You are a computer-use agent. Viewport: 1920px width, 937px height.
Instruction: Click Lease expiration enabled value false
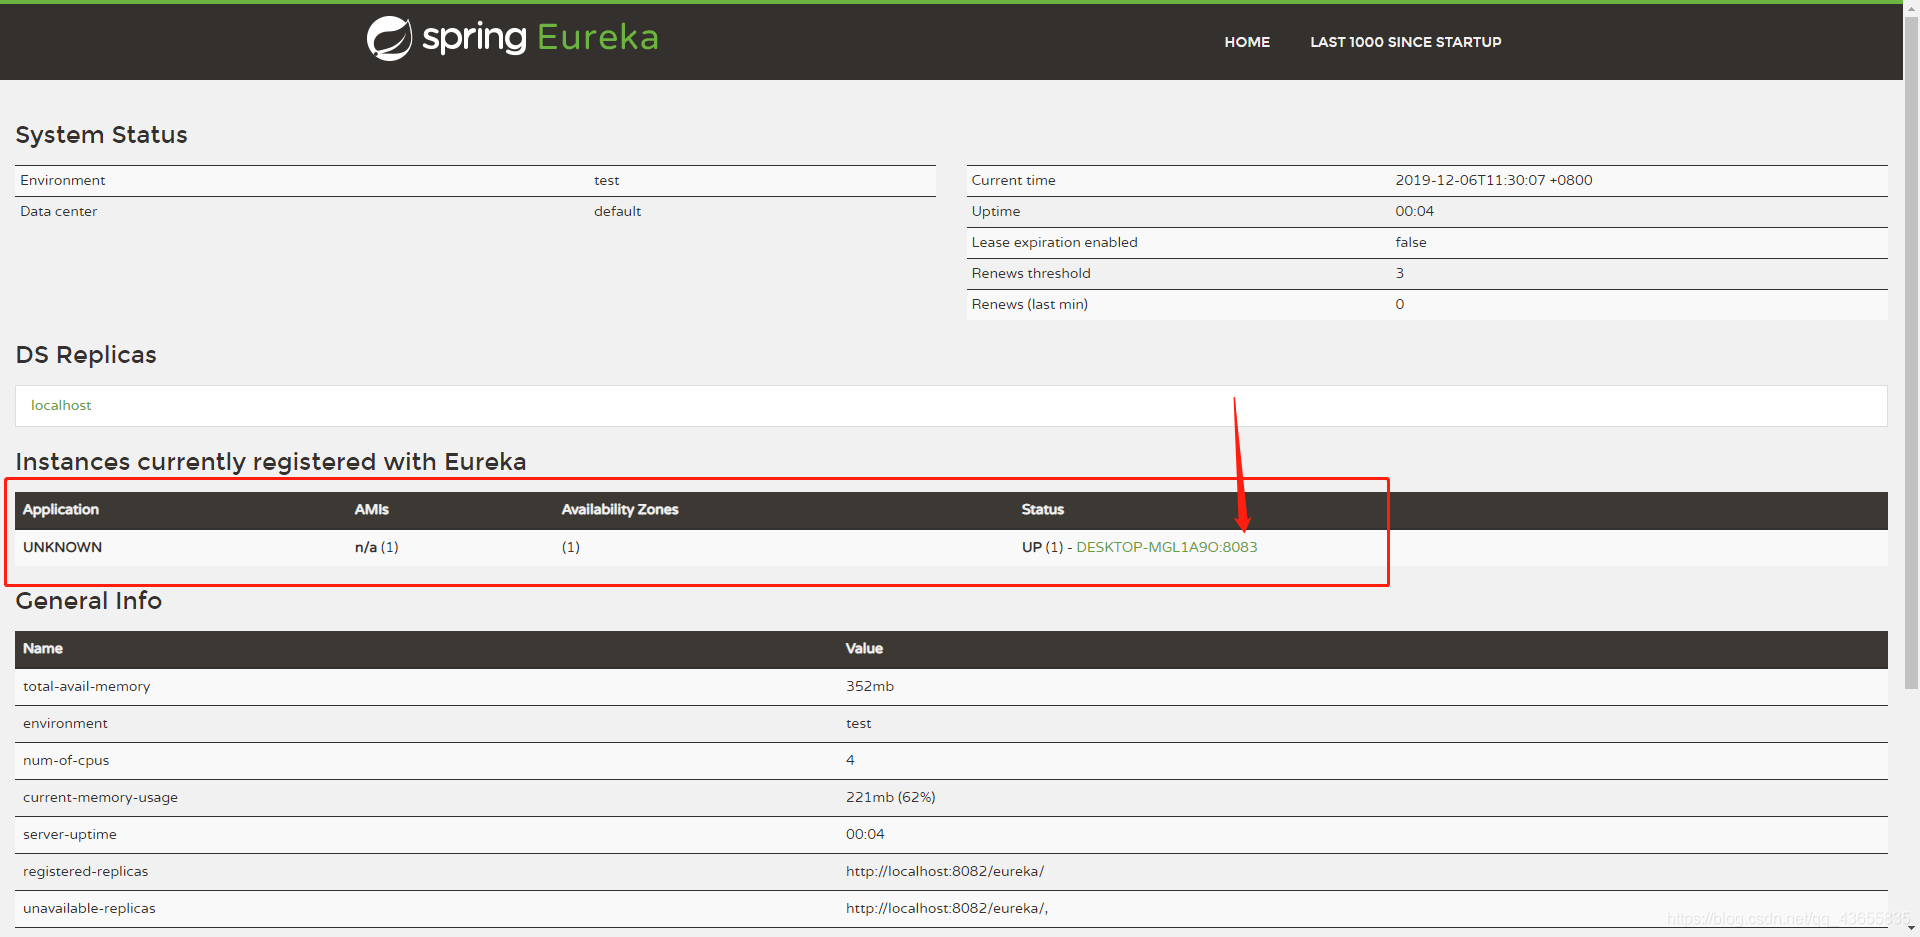point(1411,242)
